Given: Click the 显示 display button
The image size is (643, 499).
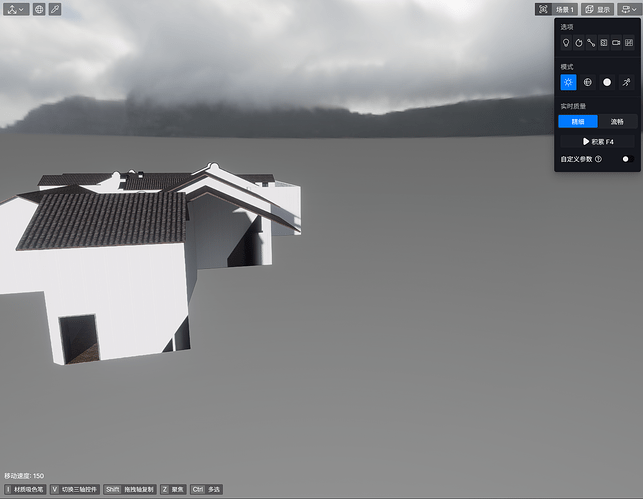Looking at the screenshot, I should [598, 9].
